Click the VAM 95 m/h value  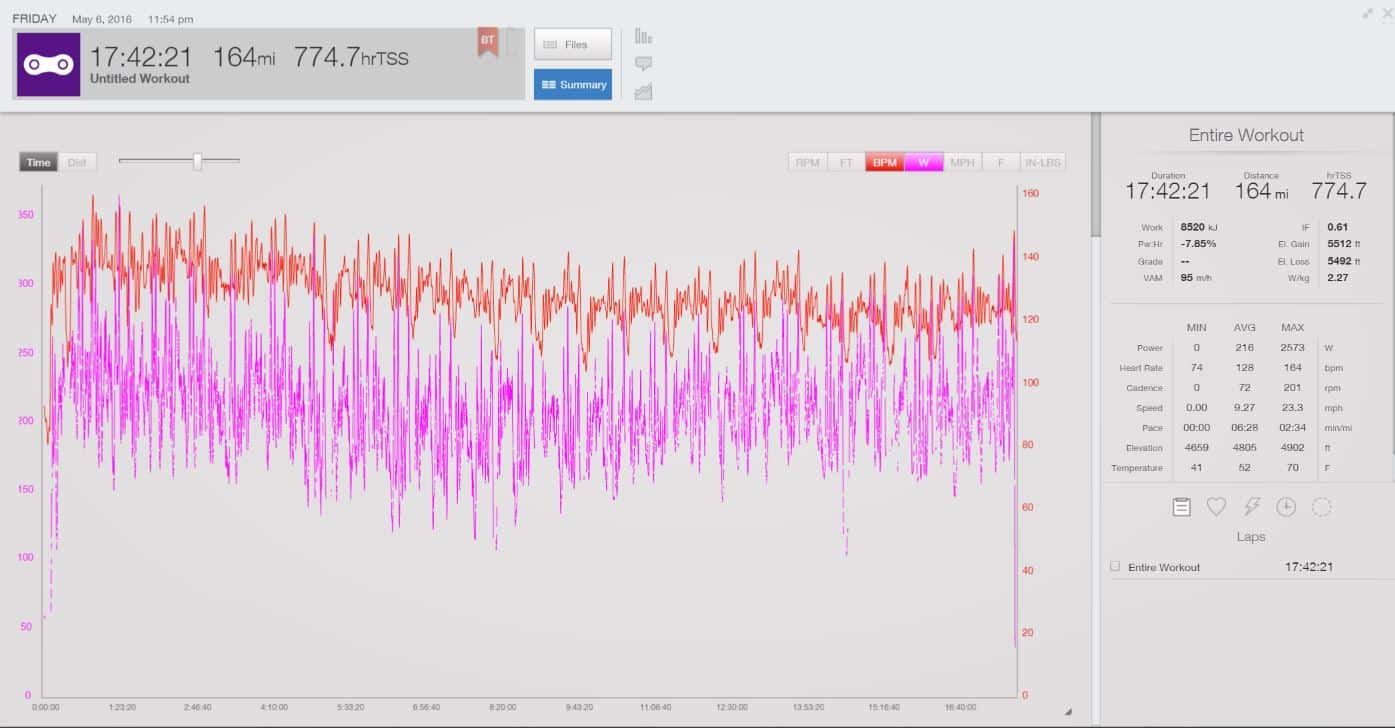[1195, 277]
